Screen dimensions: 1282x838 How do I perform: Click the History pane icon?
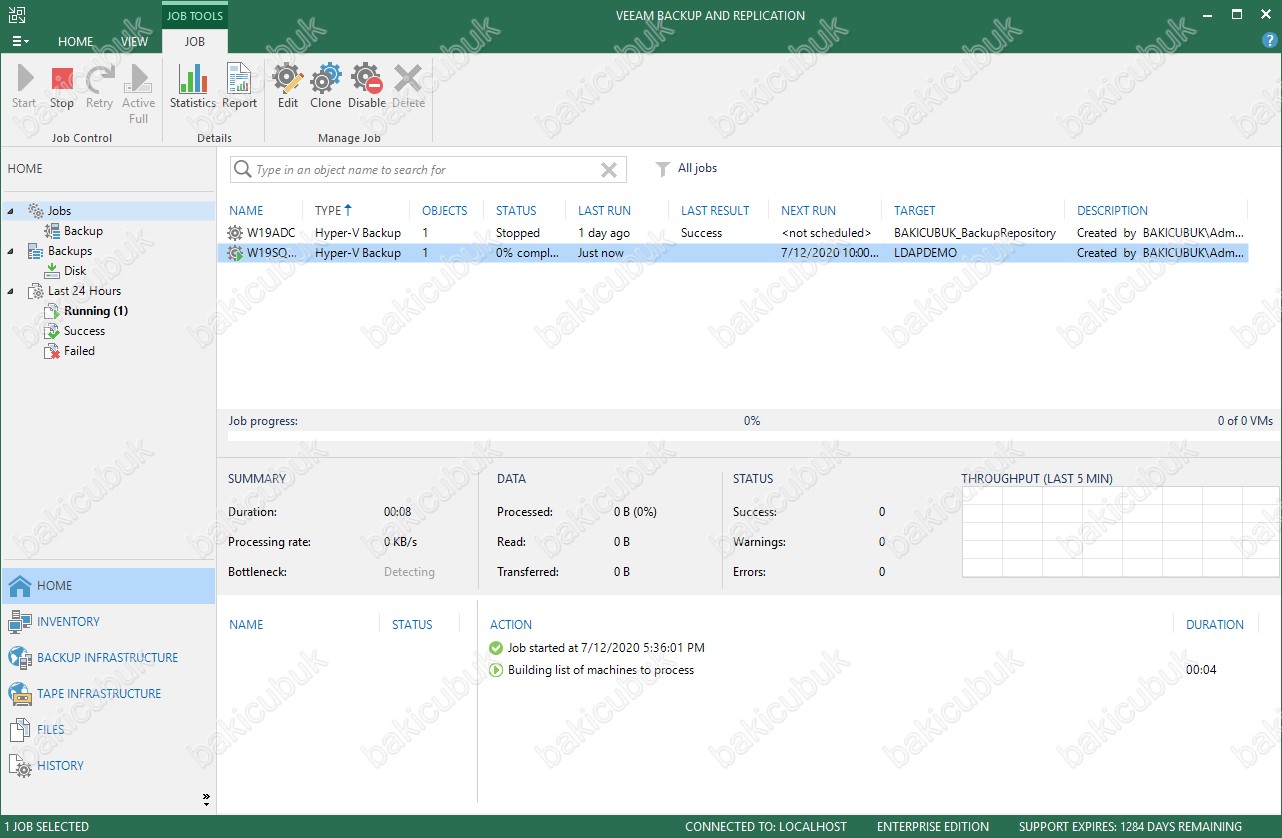coord(20,766)
